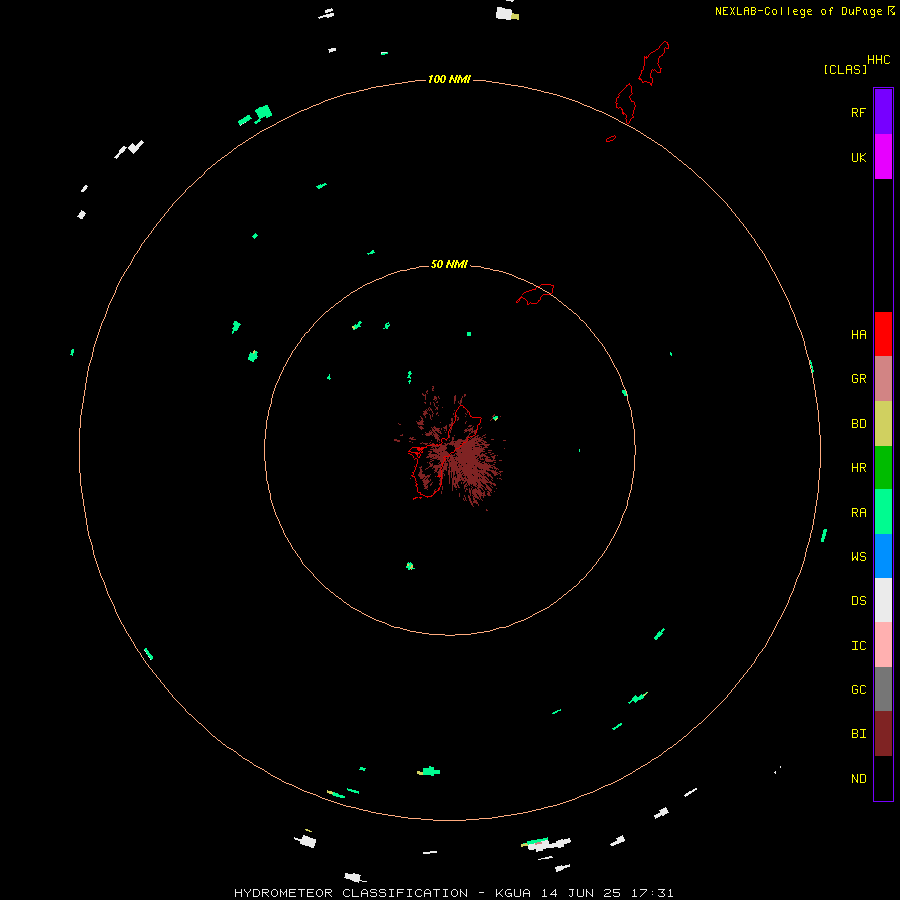
Task: Click the 50 NMI range ring label
Action: [449, 264]
